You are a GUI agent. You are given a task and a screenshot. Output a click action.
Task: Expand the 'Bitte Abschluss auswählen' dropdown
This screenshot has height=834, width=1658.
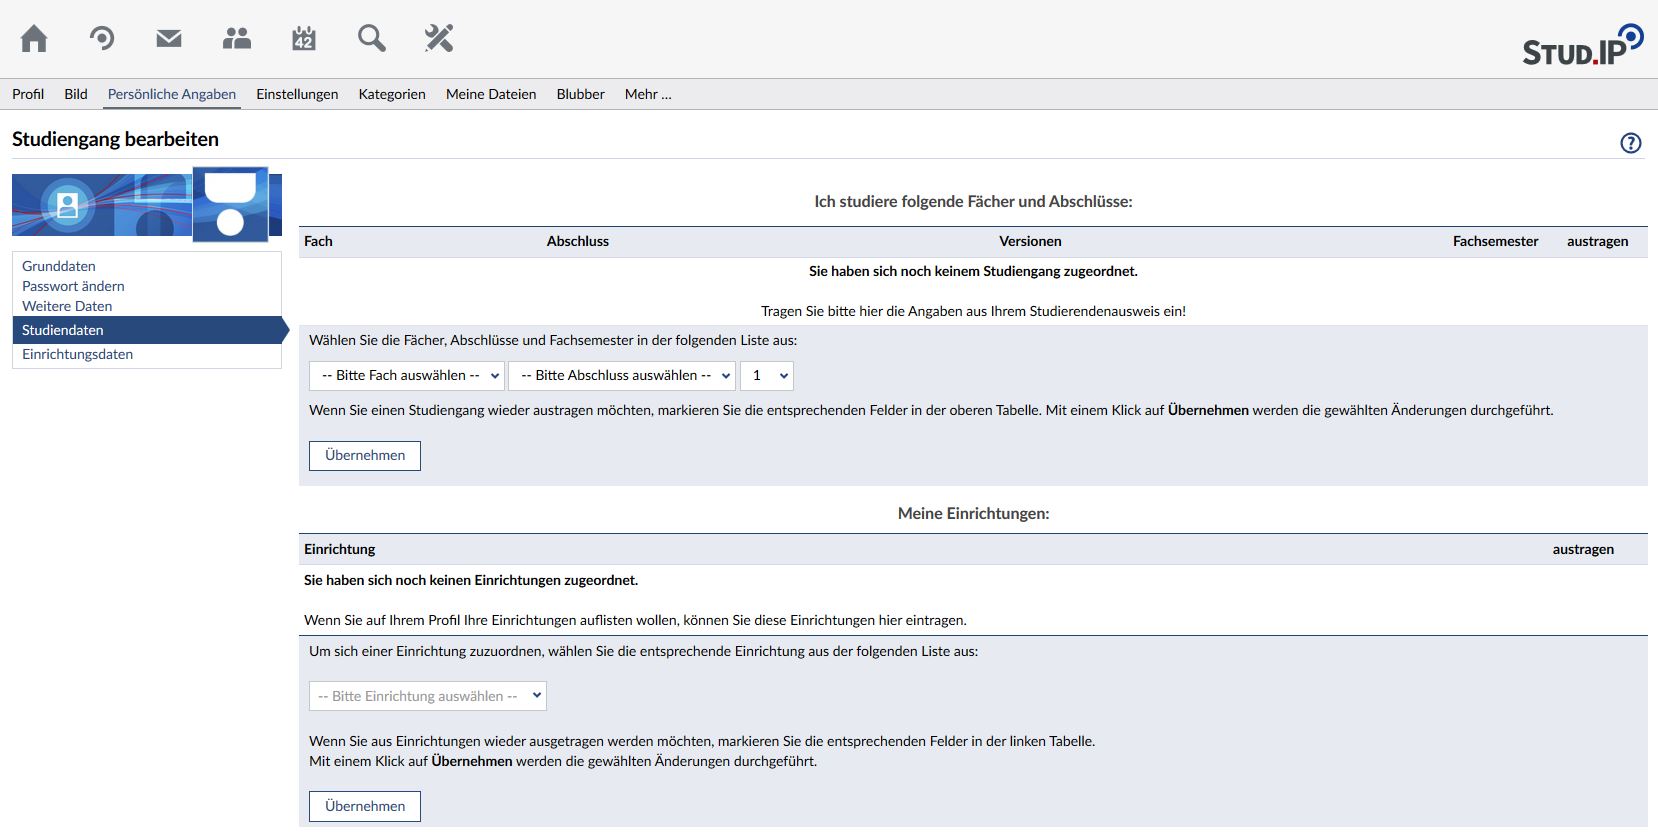pyautogui.click(x=622, y=376)
